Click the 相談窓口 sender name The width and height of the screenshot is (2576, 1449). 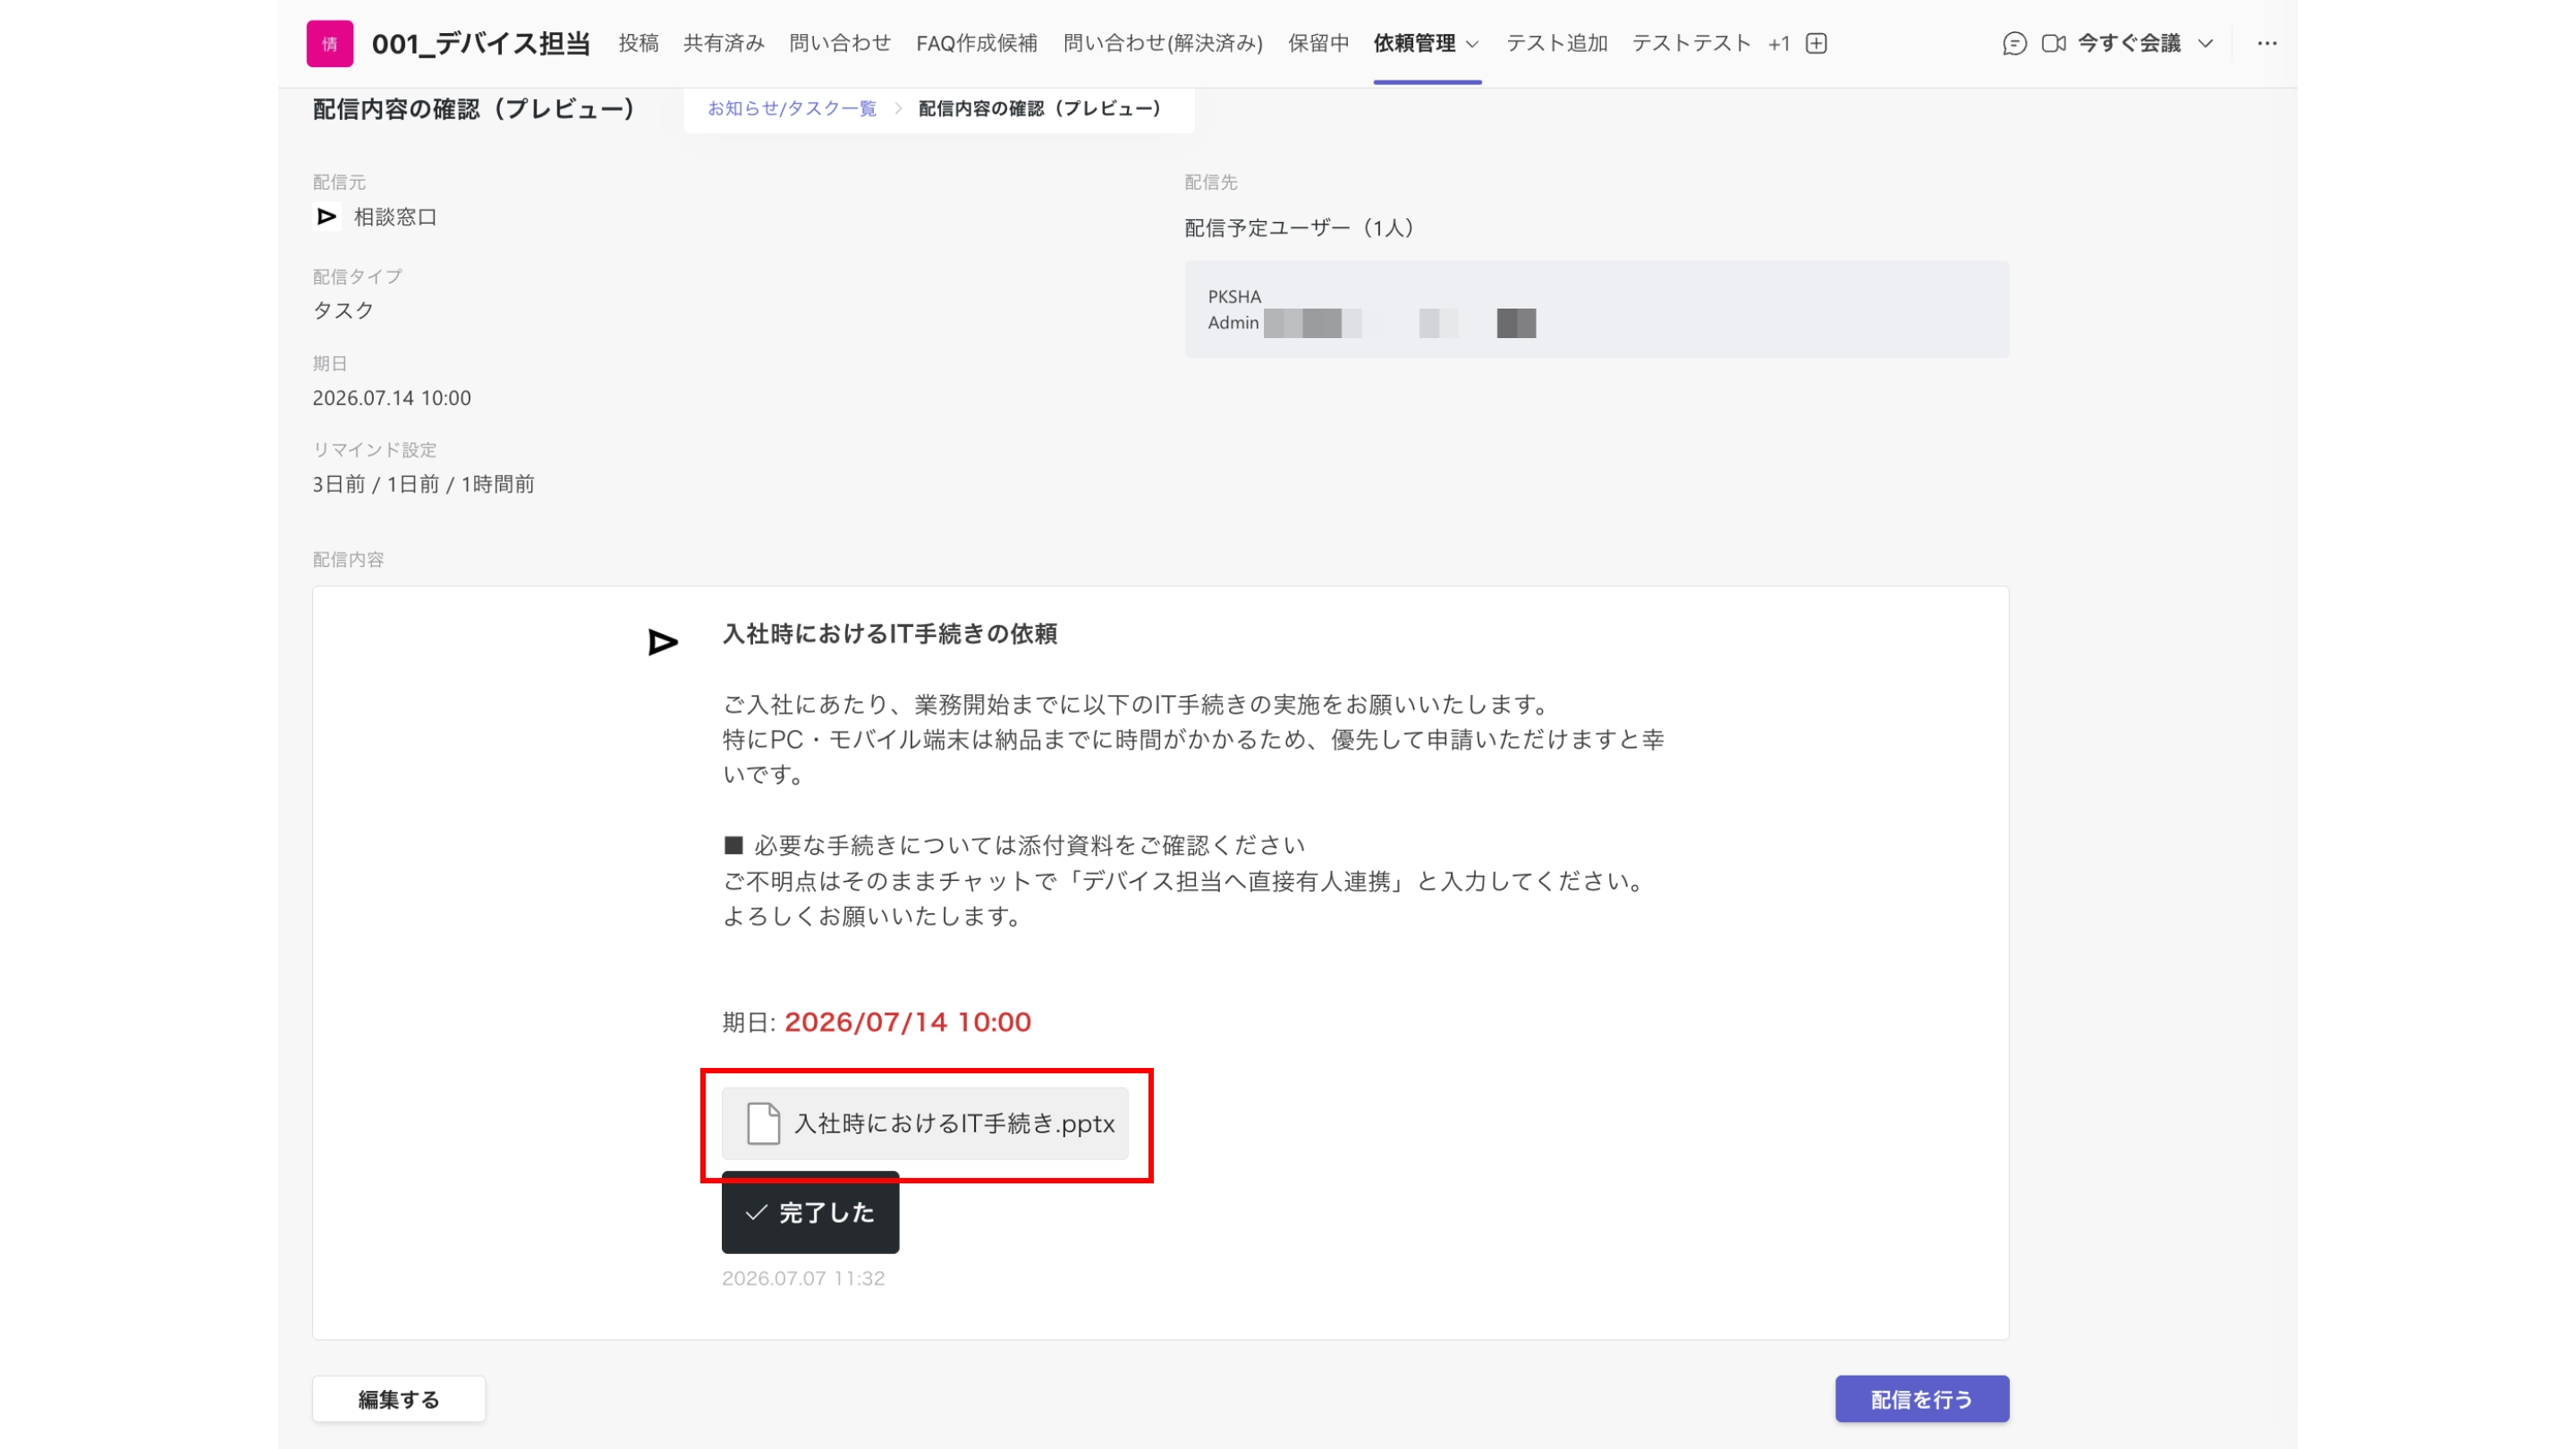(x=395, y=217)
